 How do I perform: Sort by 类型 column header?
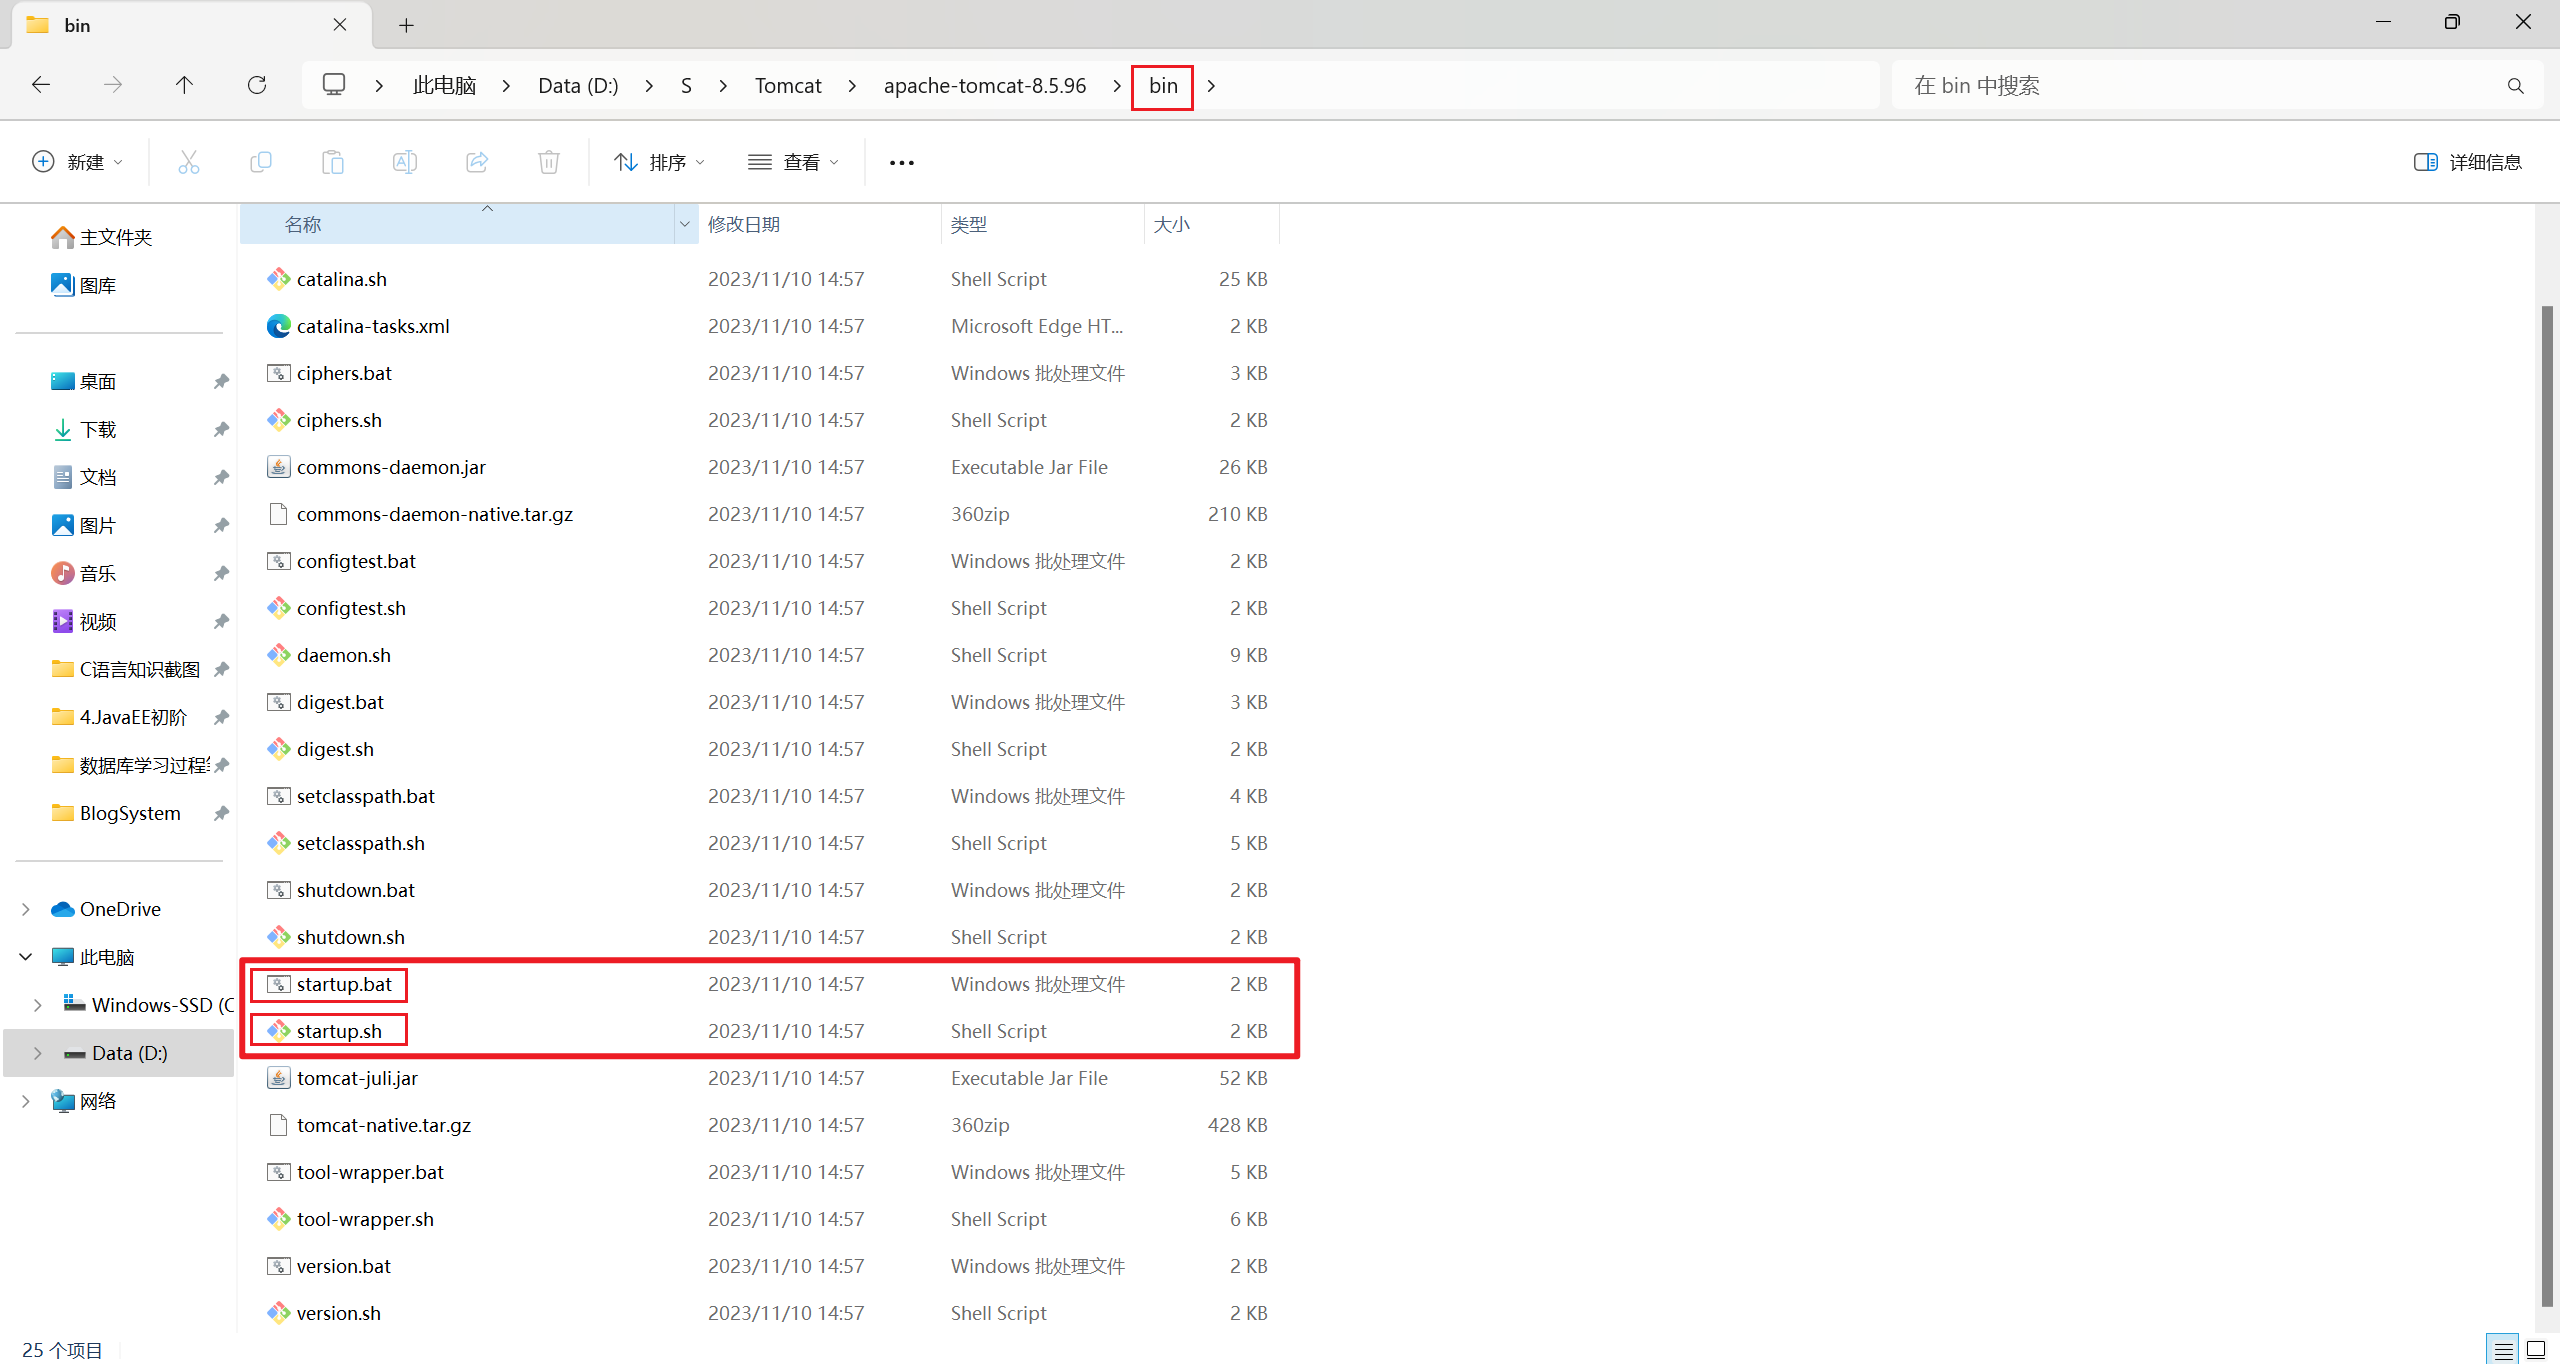tap(1043, 225)
